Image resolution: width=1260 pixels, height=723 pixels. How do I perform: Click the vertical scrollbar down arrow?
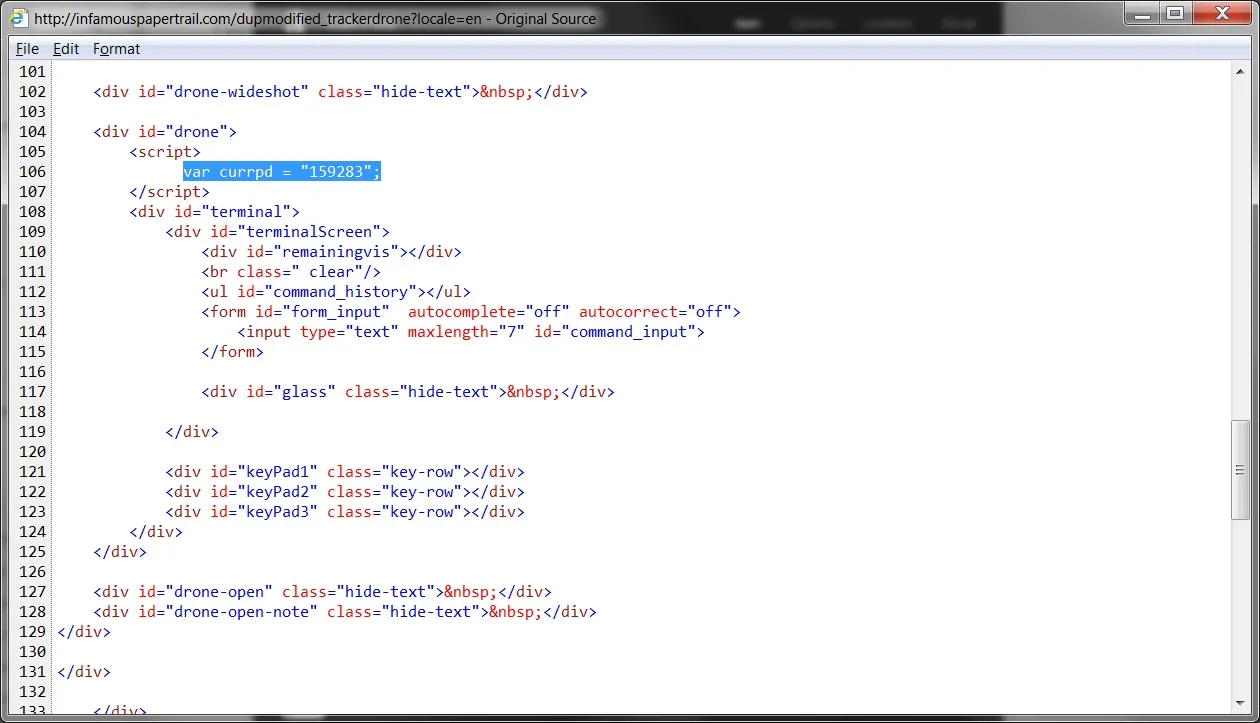point(1240,706)
